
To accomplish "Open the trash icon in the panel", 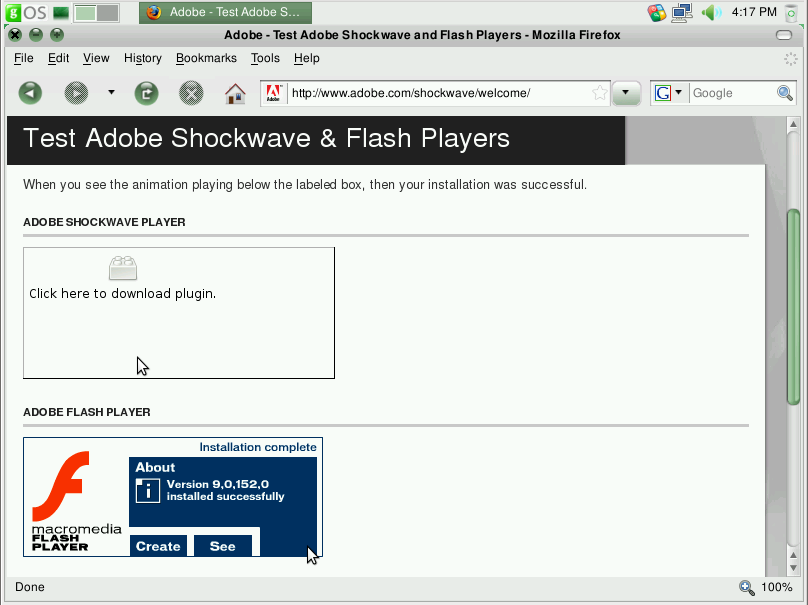I will coord(791,12).
